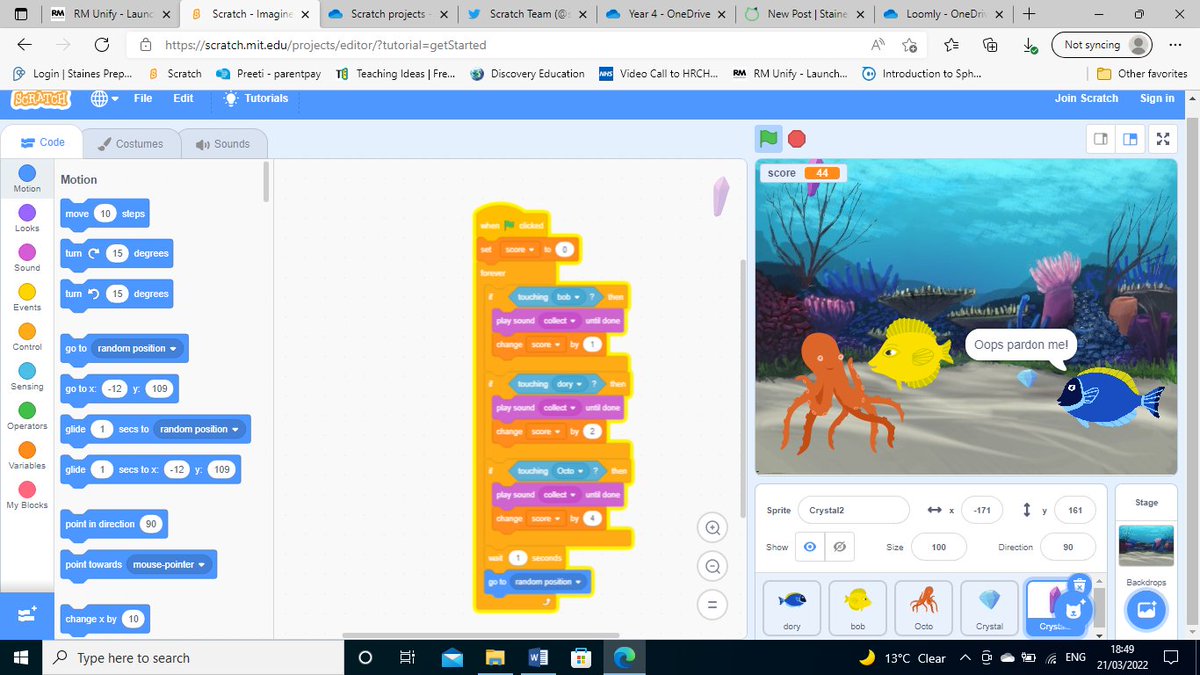This screenshot has width=1200, height=675.
Task: Open the Choose a Sprite button
Action: [1075, 607]
